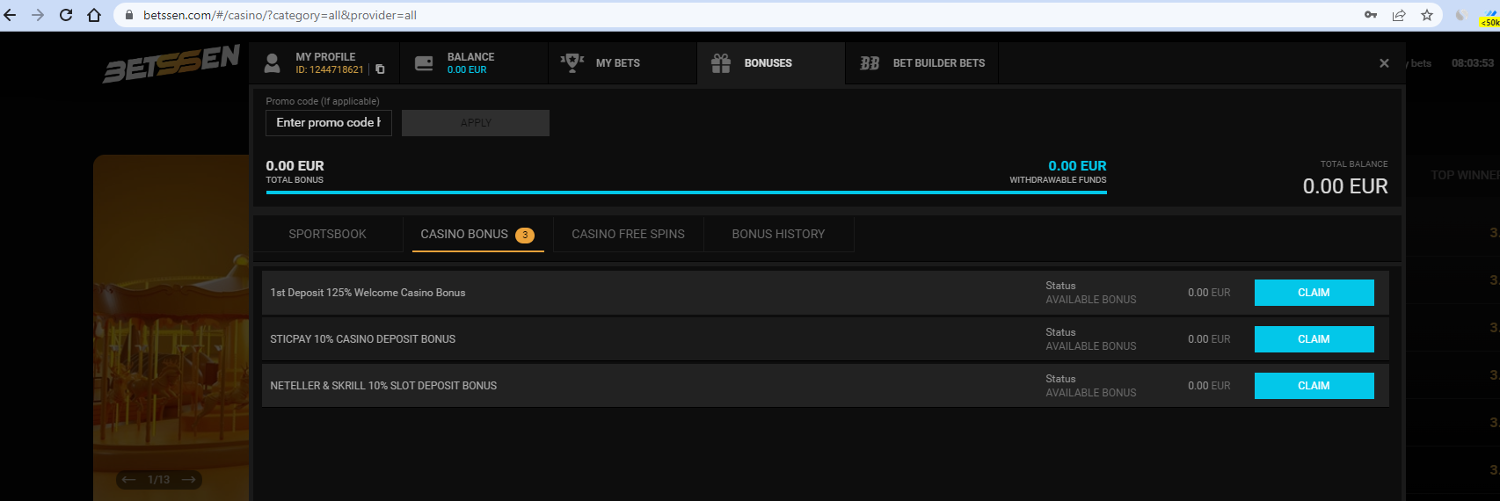Switch to the Sportsbook tab
Image resolution: width=1500 pixels, height=501 pixels.
327,234
